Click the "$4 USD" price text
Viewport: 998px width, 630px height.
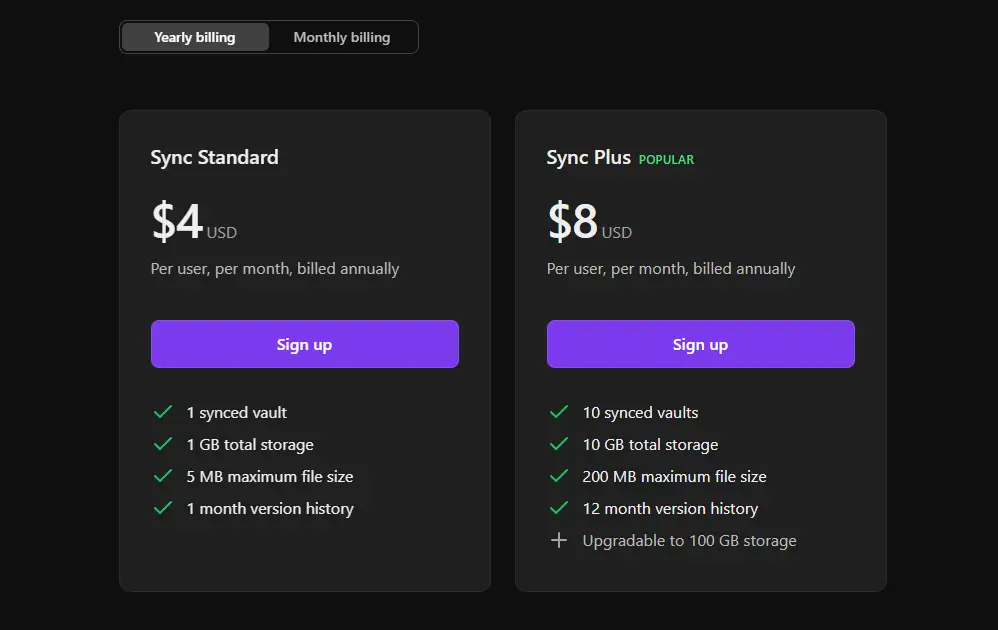[195, 222]
